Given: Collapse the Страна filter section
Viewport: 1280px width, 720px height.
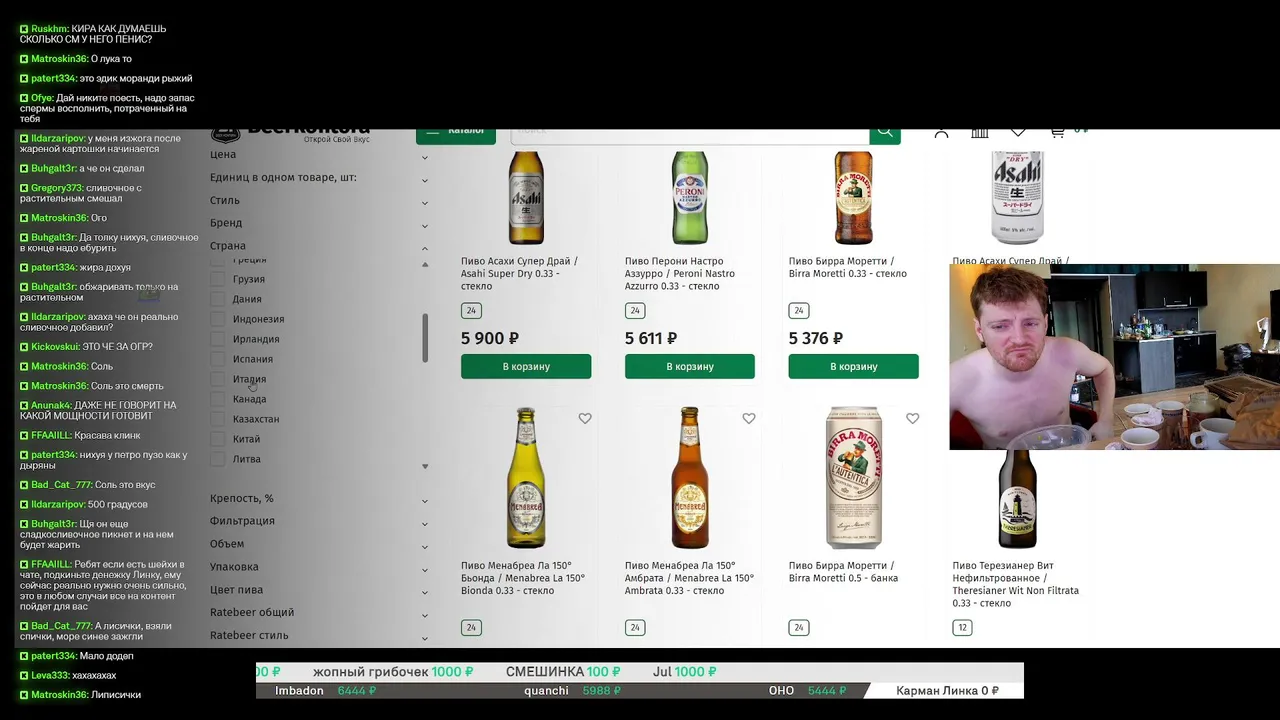Looking at the screenshot, I should coord(319,246).
